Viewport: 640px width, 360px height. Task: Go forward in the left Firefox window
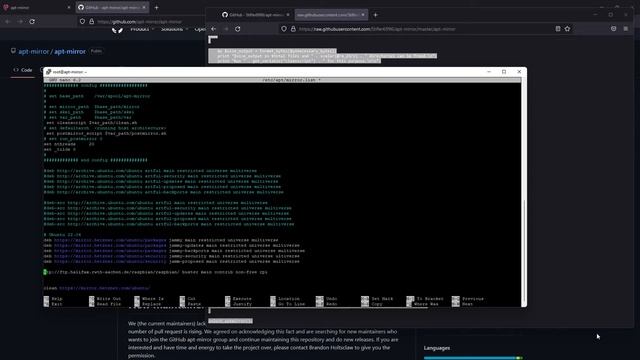point(20,22)
